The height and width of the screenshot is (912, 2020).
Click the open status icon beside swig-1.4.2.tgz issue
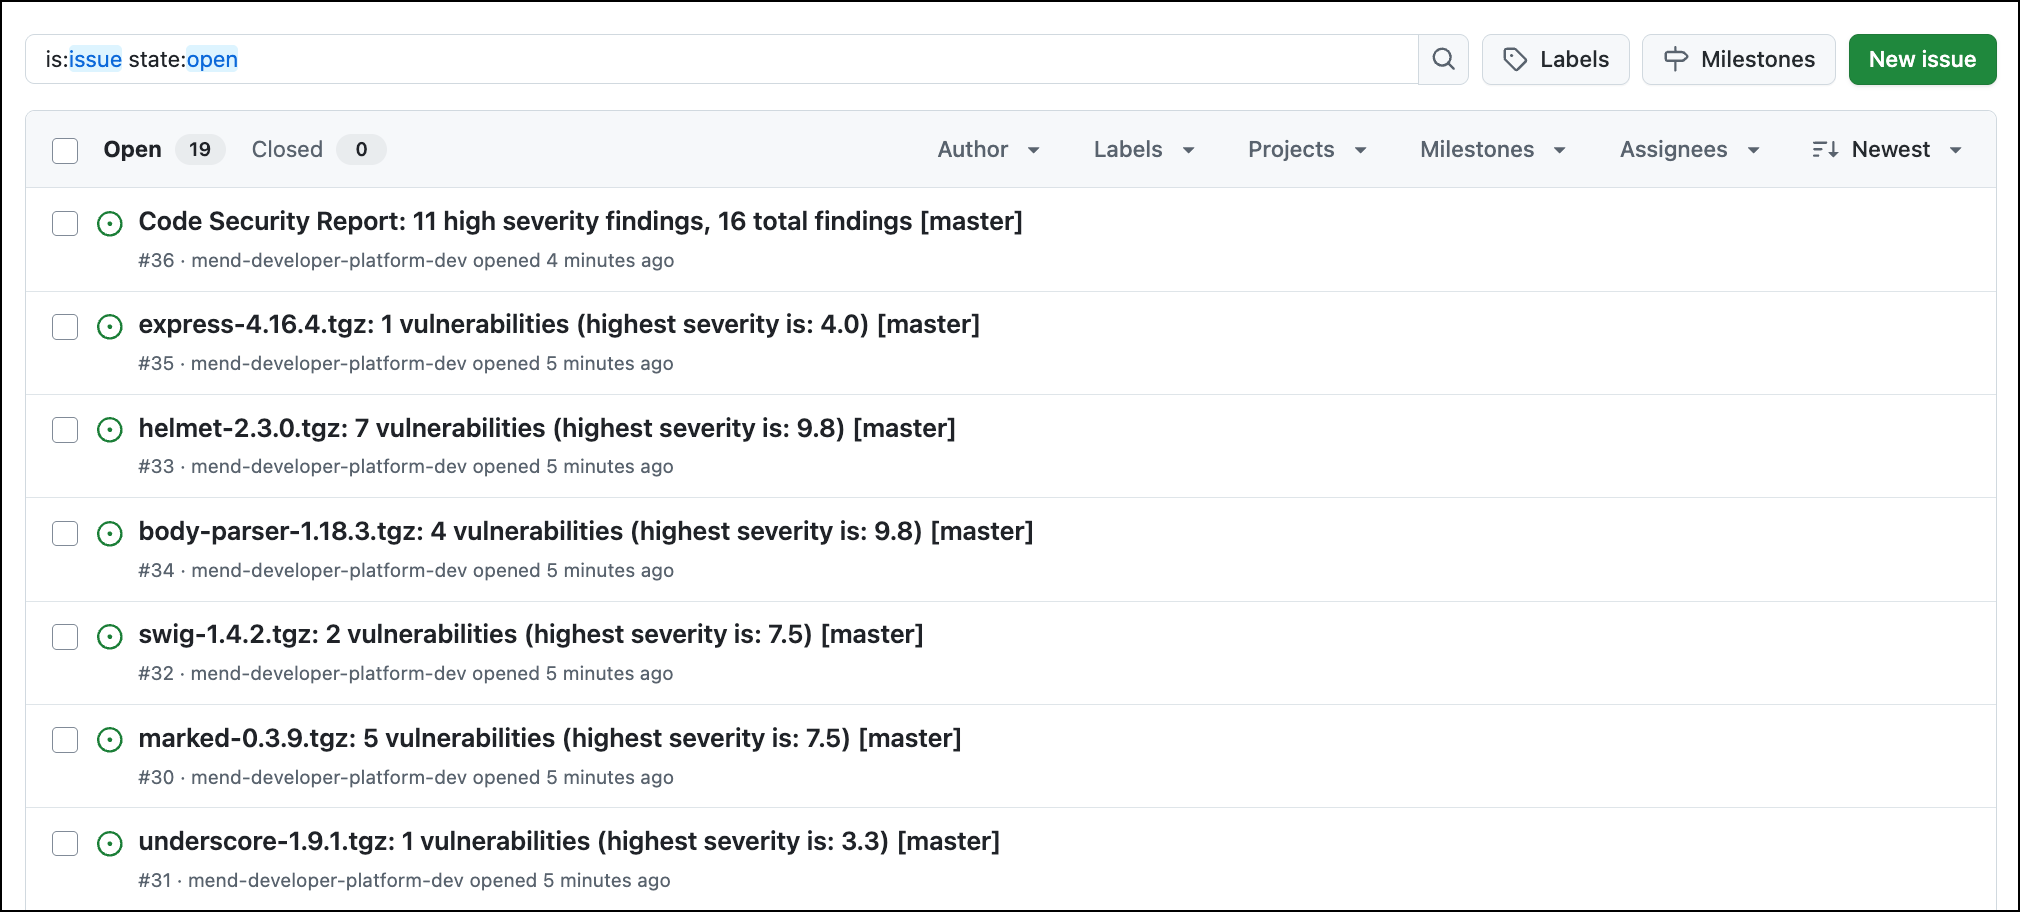[110, 637]
